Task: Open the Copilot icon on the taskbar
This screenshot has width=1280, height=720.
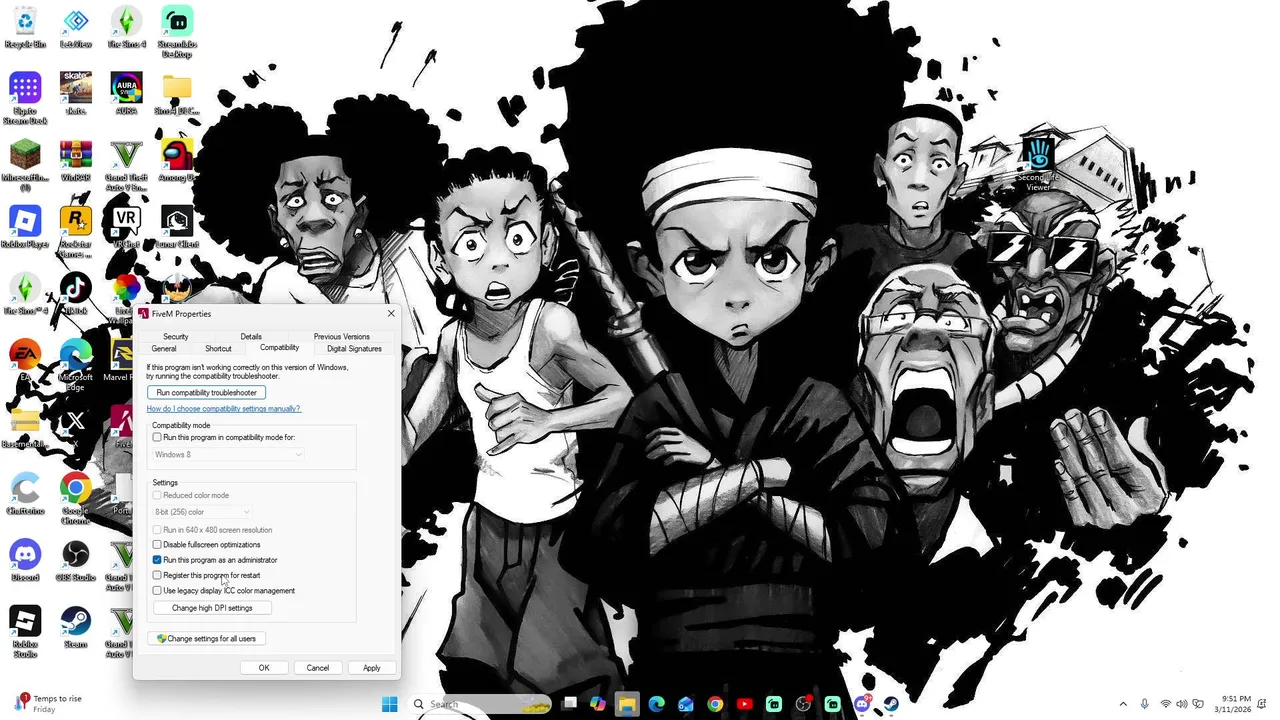Action: point(598,704)
